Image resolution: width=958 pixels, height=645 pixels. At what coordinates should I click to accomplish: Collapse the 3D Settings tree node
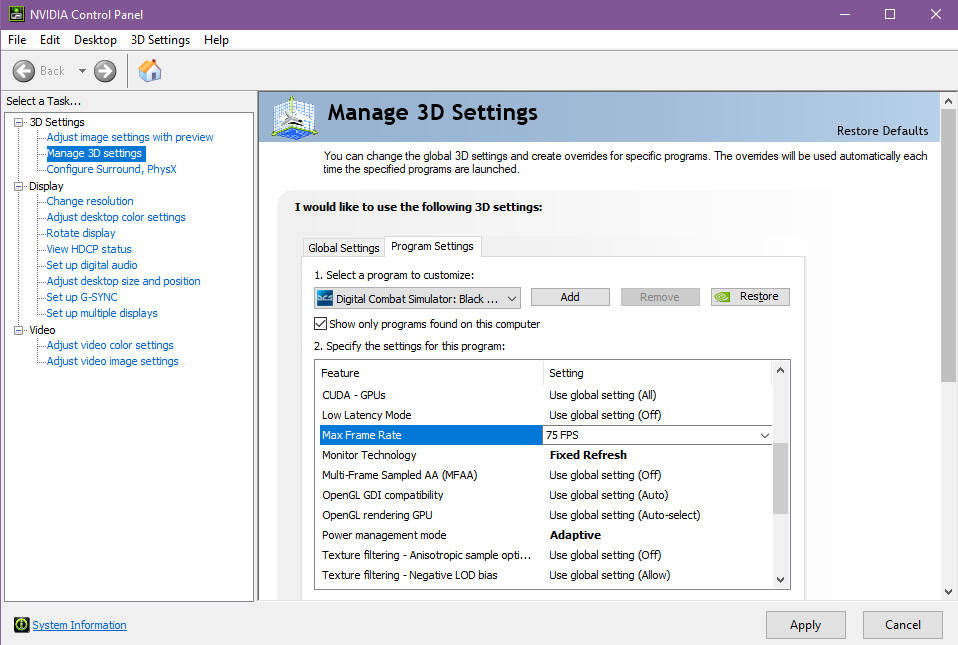[18, 122]
